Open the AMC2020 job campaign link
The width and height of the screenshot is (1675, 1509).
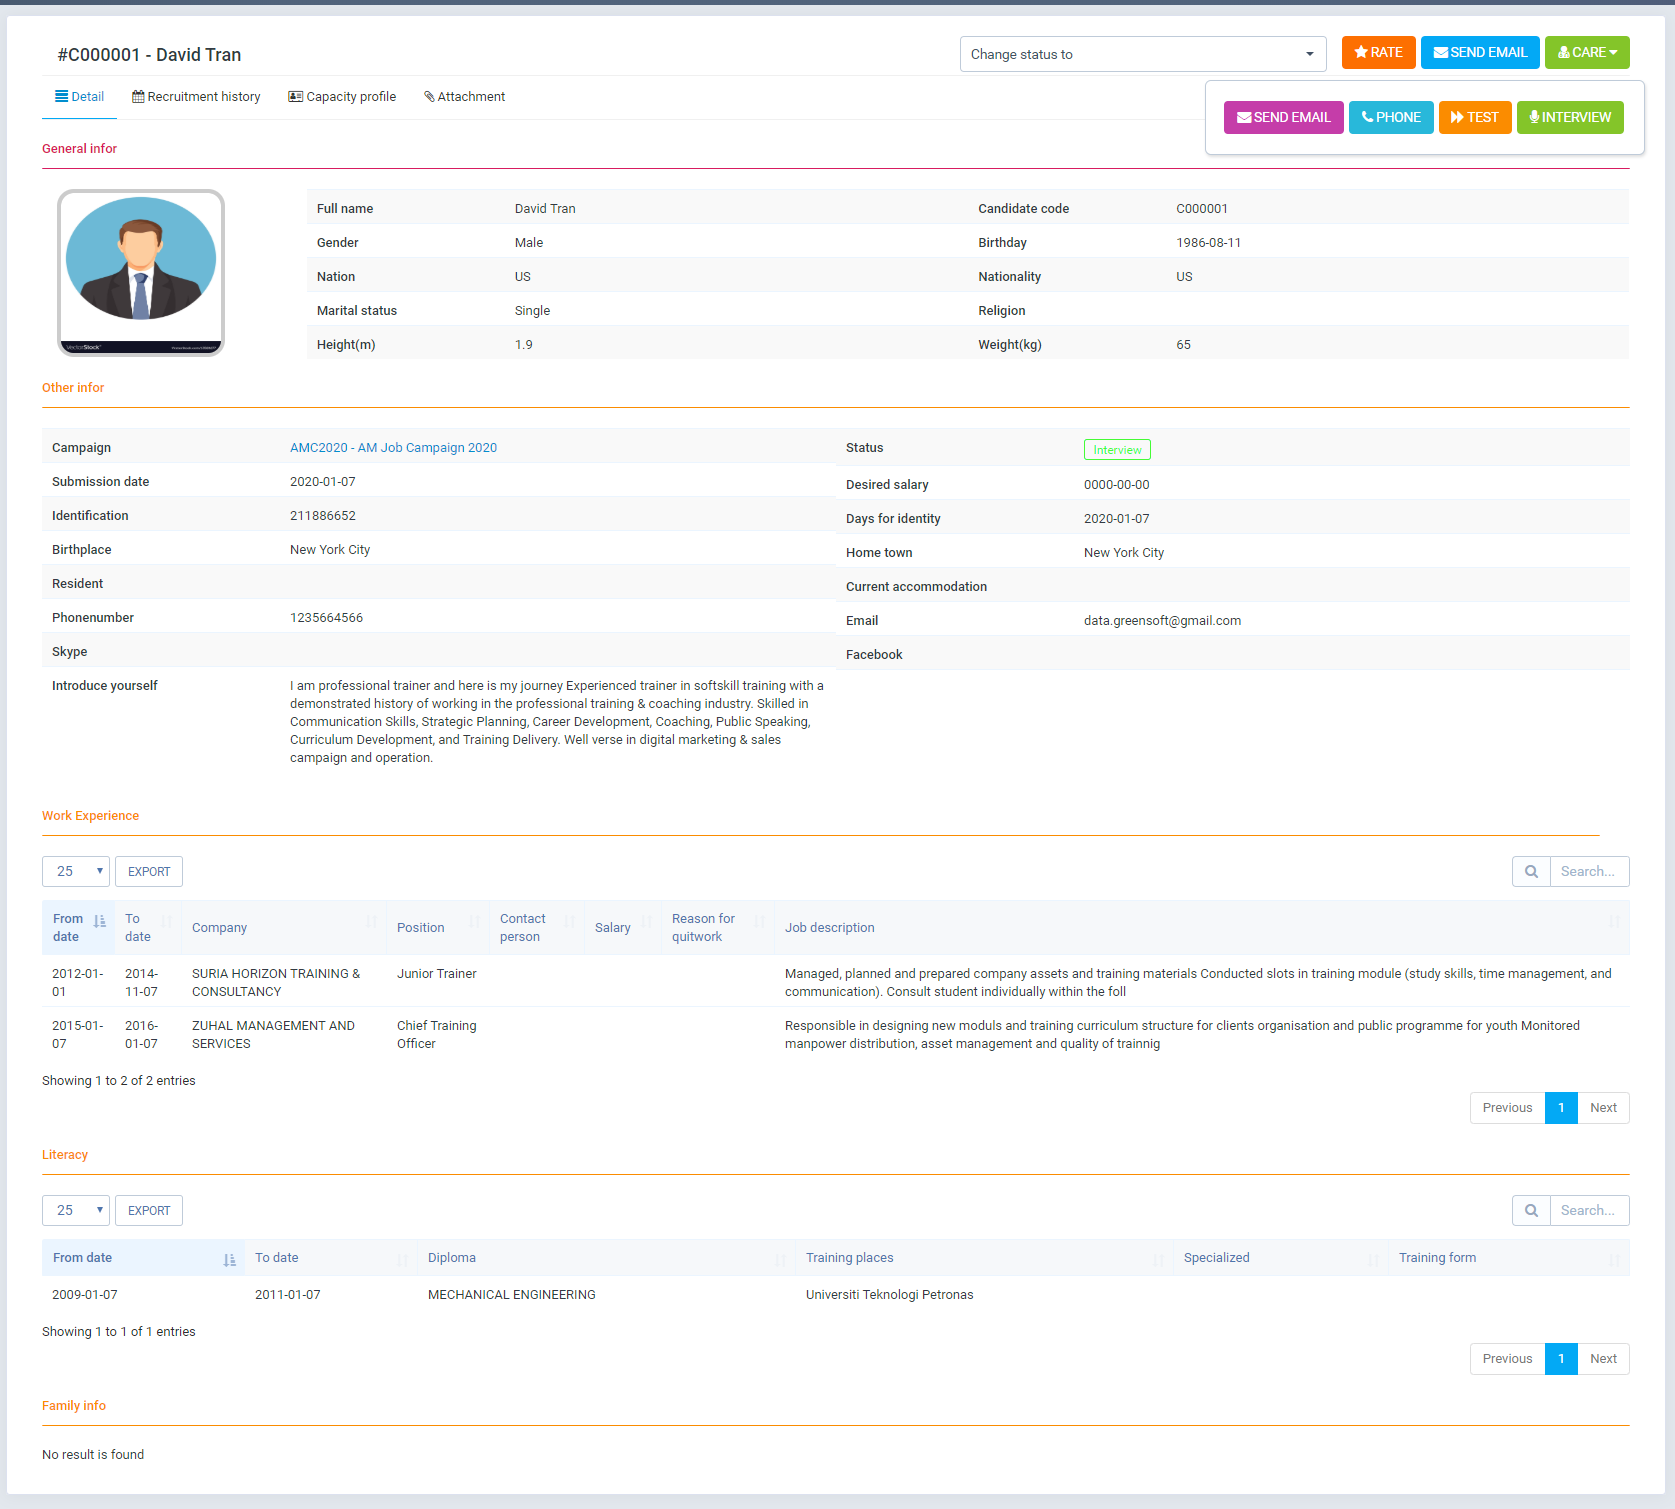point(393,447)
